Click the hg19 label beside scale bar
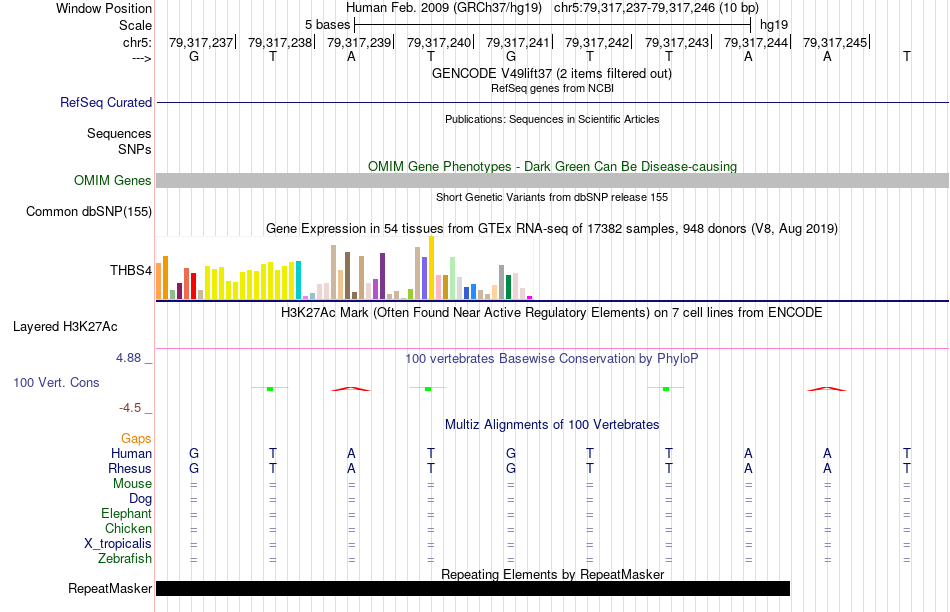Image resolution: width=950 pixels, height=612 pixels. point(774,25)
